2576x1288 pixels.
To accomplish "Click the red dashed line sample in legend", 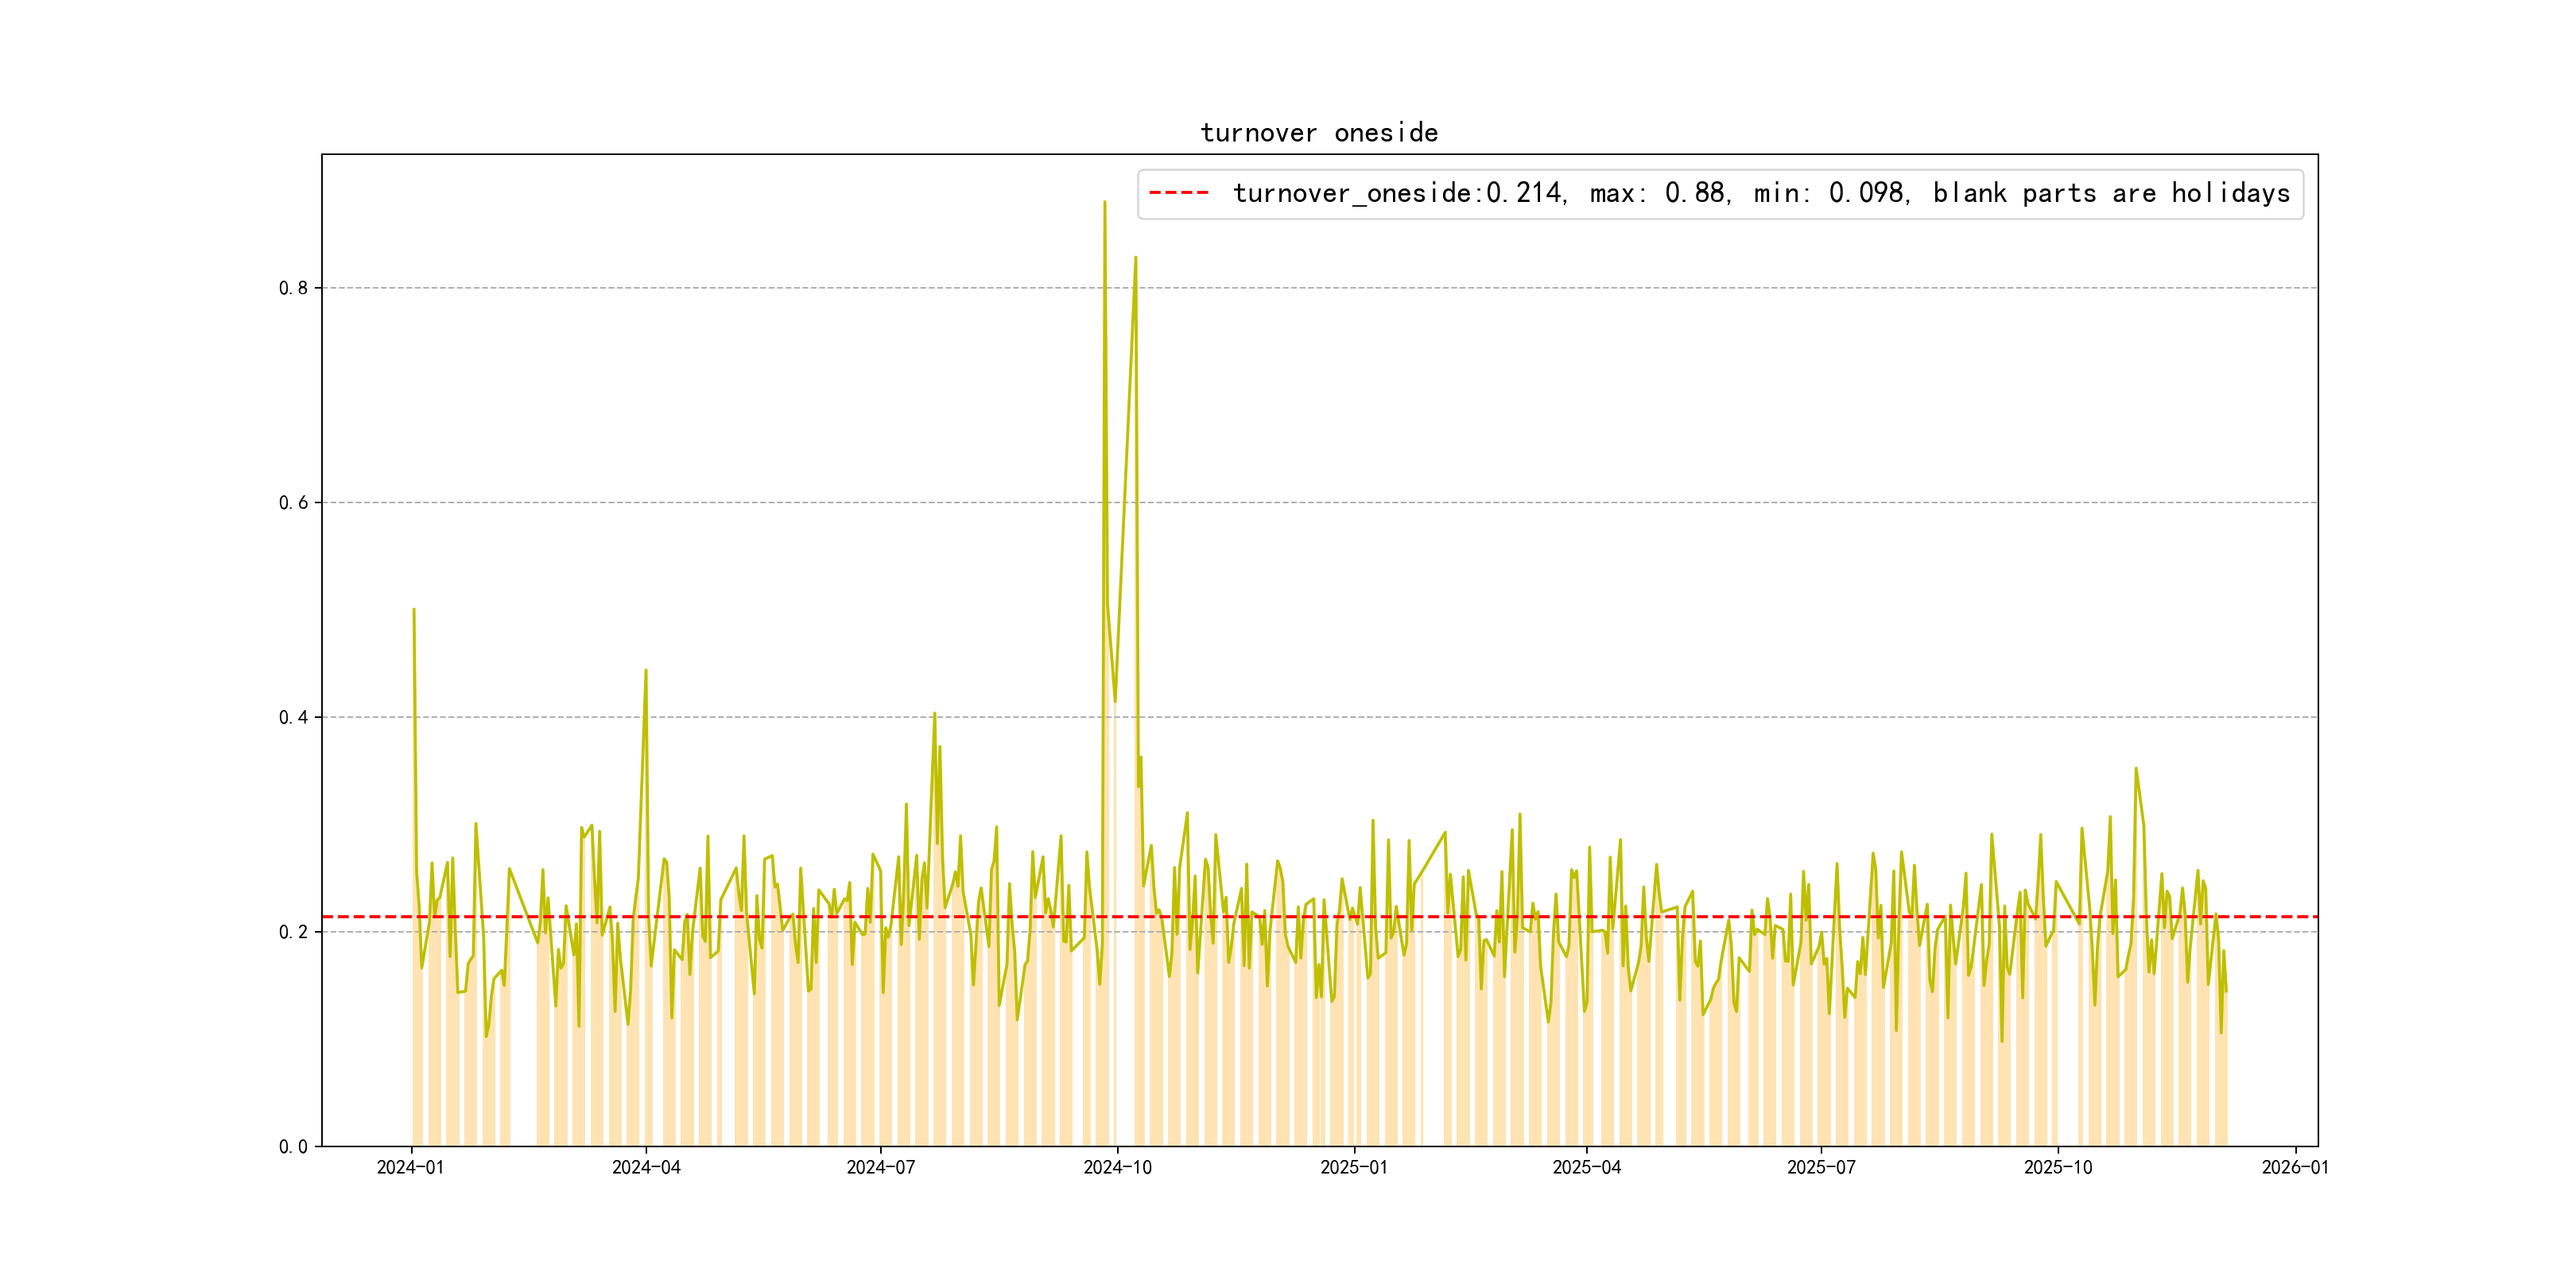I will click(1178, 193).
